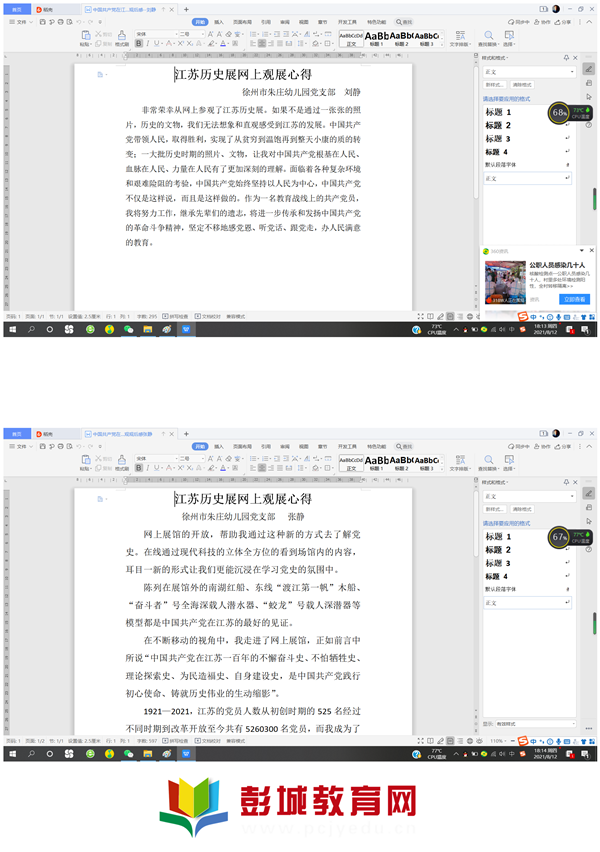Viewport: 600px width, 852px height.
Task: Click the Select tool icon in upper ribbon
Action: click(509, 35)
